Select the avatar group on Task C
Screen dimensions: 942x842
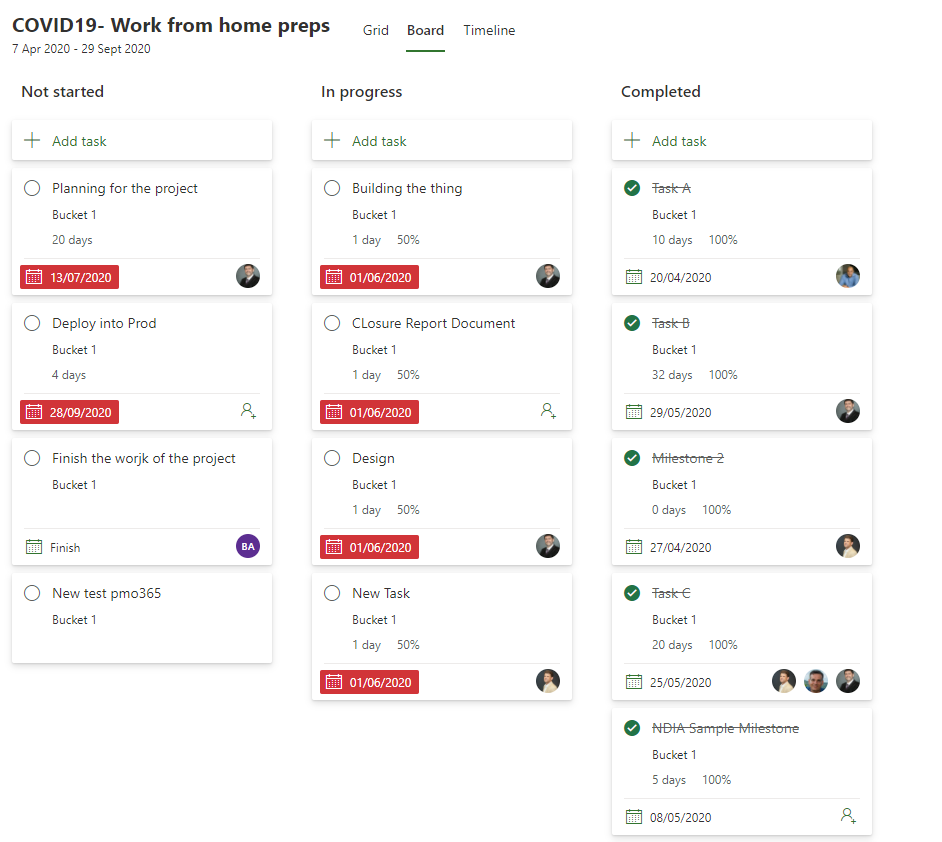pos(815,681)
